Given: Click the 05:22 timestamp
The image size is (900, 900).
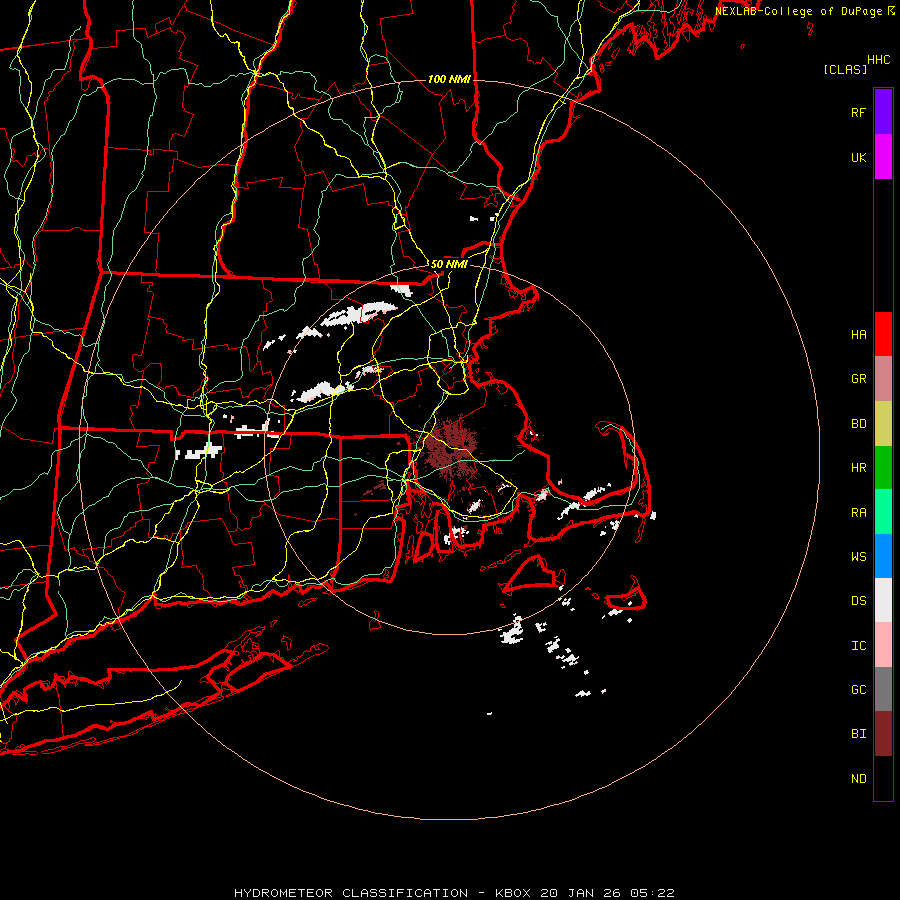Looking at the screenshot, I should coord(652,893).
